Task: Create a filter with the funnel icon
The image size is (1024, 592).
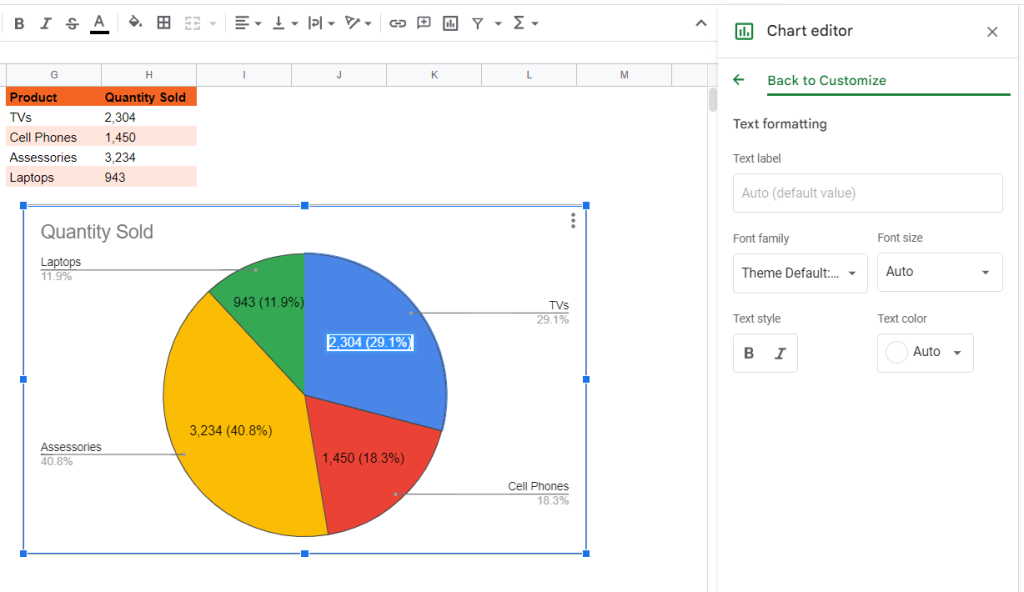Action: (x=478, y=24)
